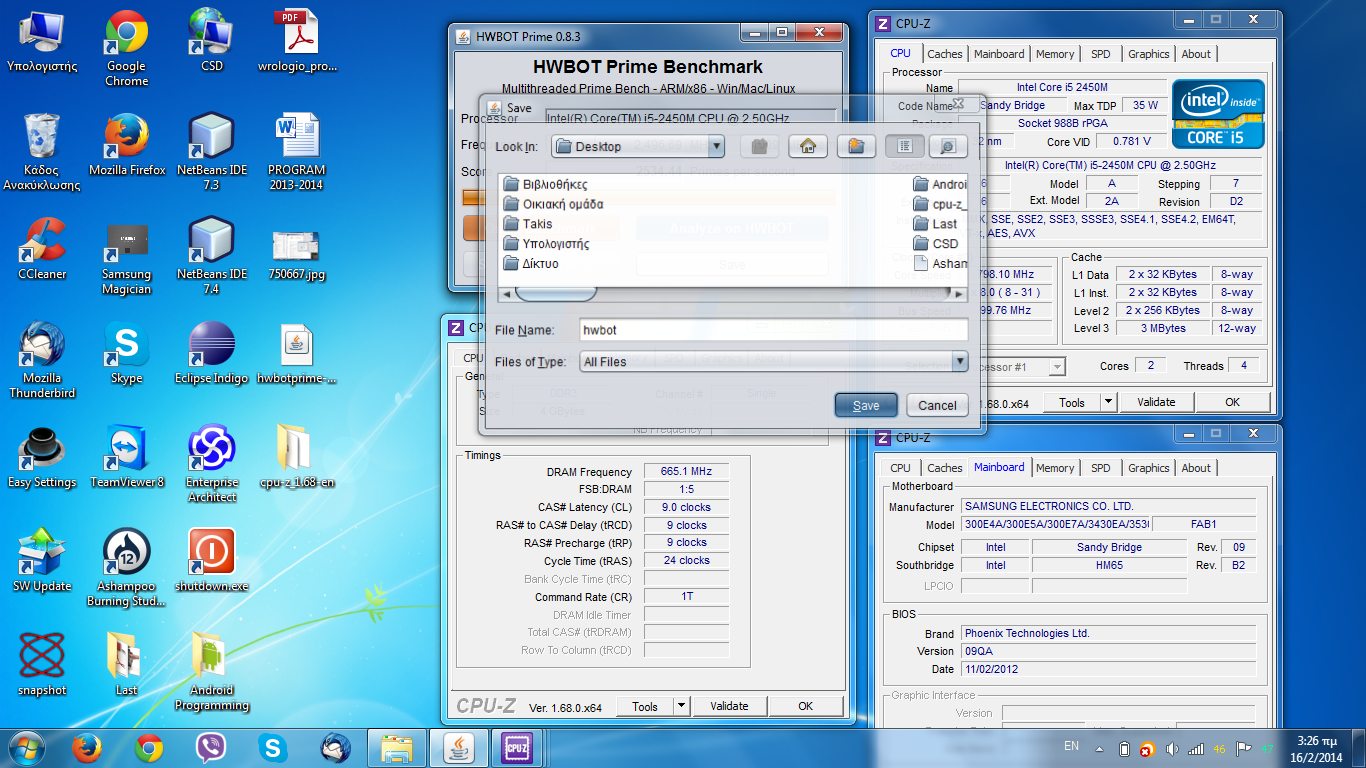Click Validate in Timings CPU-Z window
Viewport: 1366px width, 768px height.
click(x=730, y=706)
